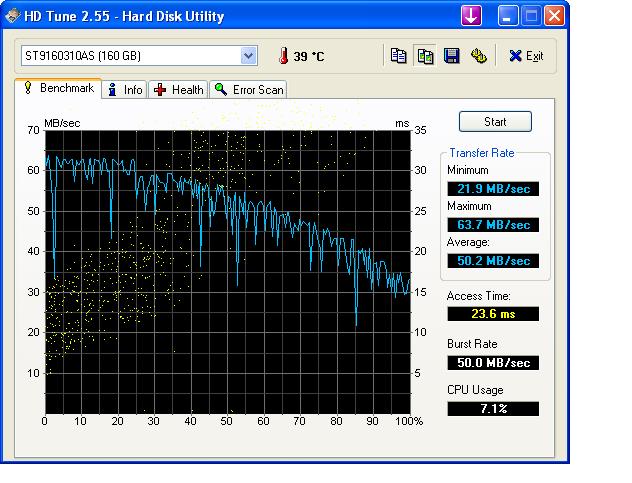Screen dimensions: 632x483
Task: Click the average value 50.2 MB/sec
Action: coord(493,261)
